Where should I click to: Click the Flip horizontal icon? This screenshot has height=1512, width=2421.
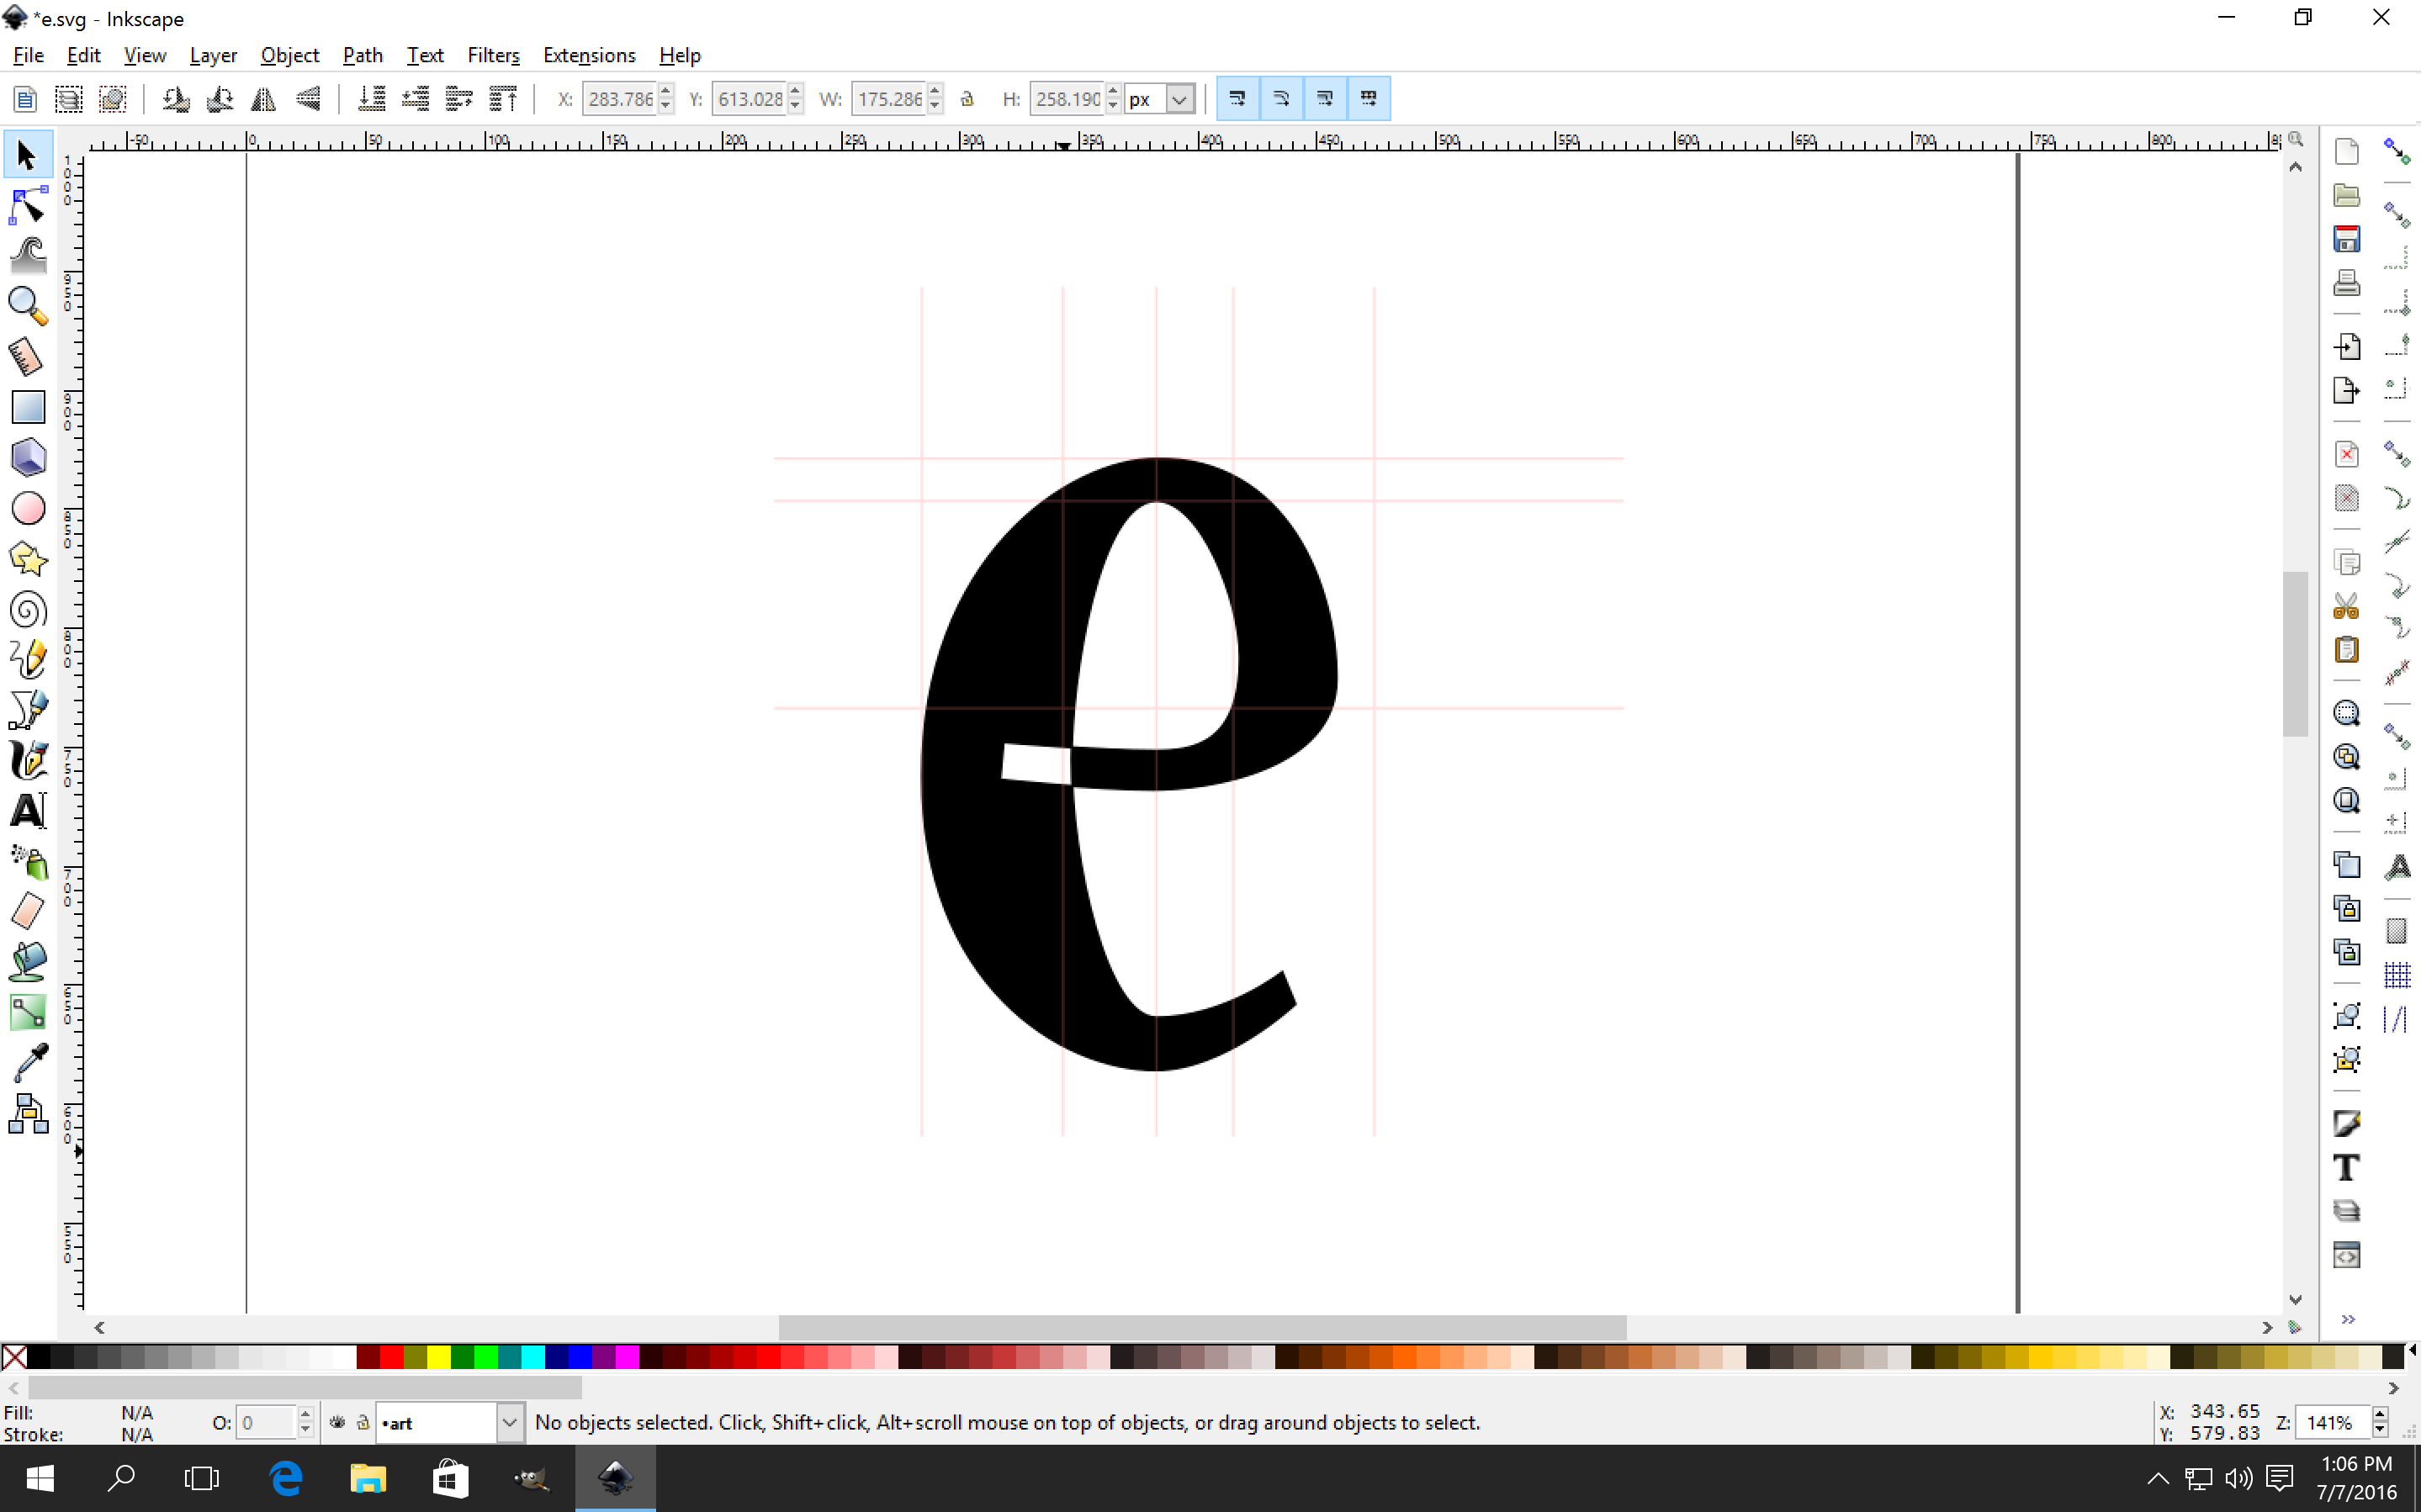(x=264, y=99)
